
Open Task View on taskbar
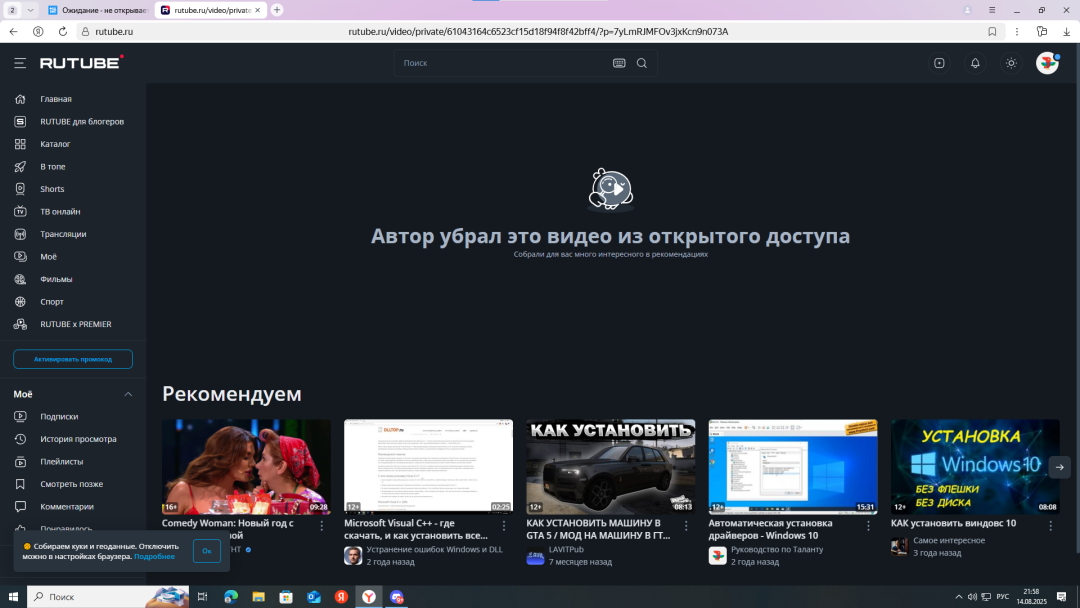[x=202, y=597]
